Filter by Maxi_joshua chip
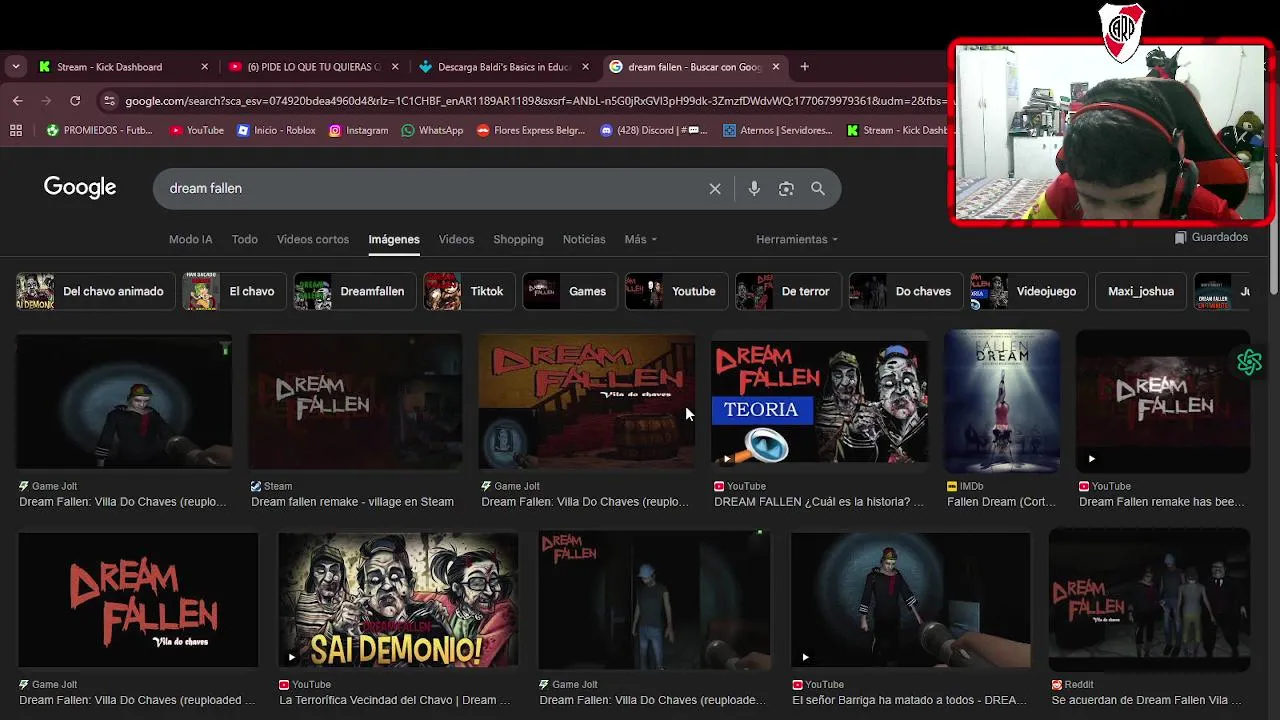The image size is (1280, 720). click(1141, 291)
